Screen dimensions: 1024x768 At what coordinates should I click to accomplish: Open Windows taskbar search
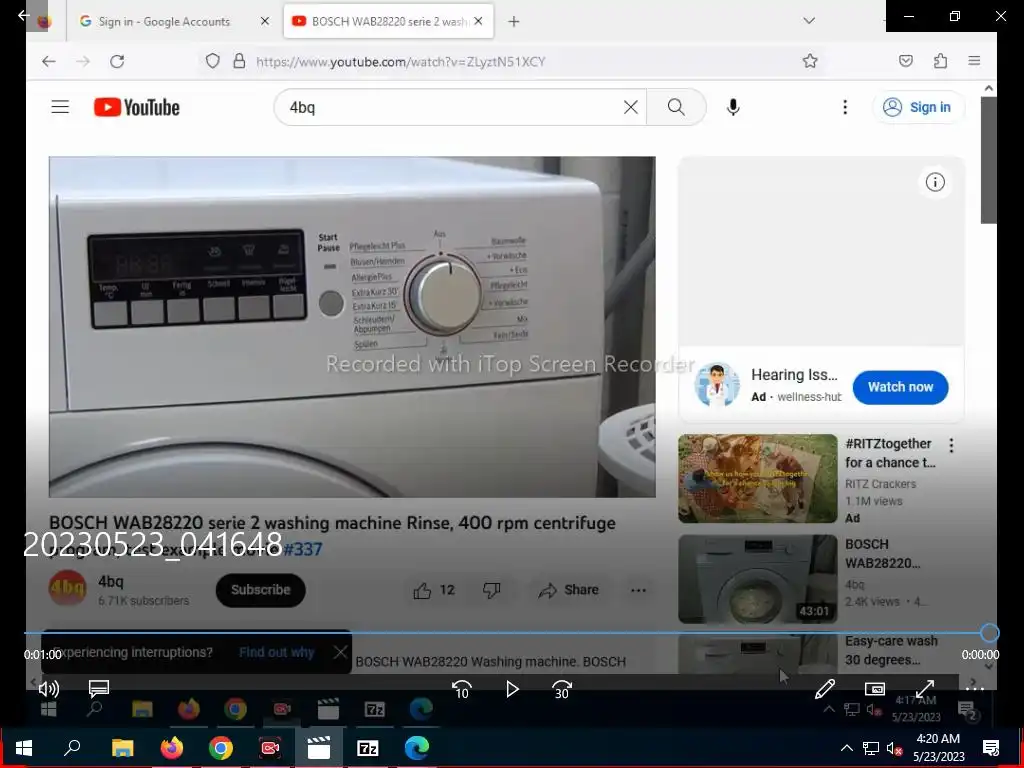[72, 747]
